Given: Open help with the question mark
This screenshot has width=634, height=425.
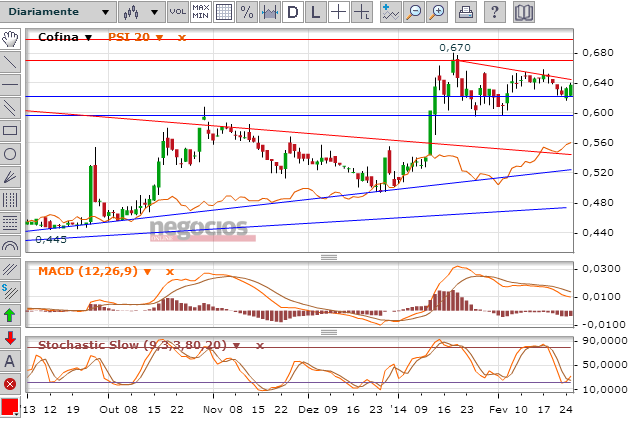Looking at the screenshot, I should point(495,12).
